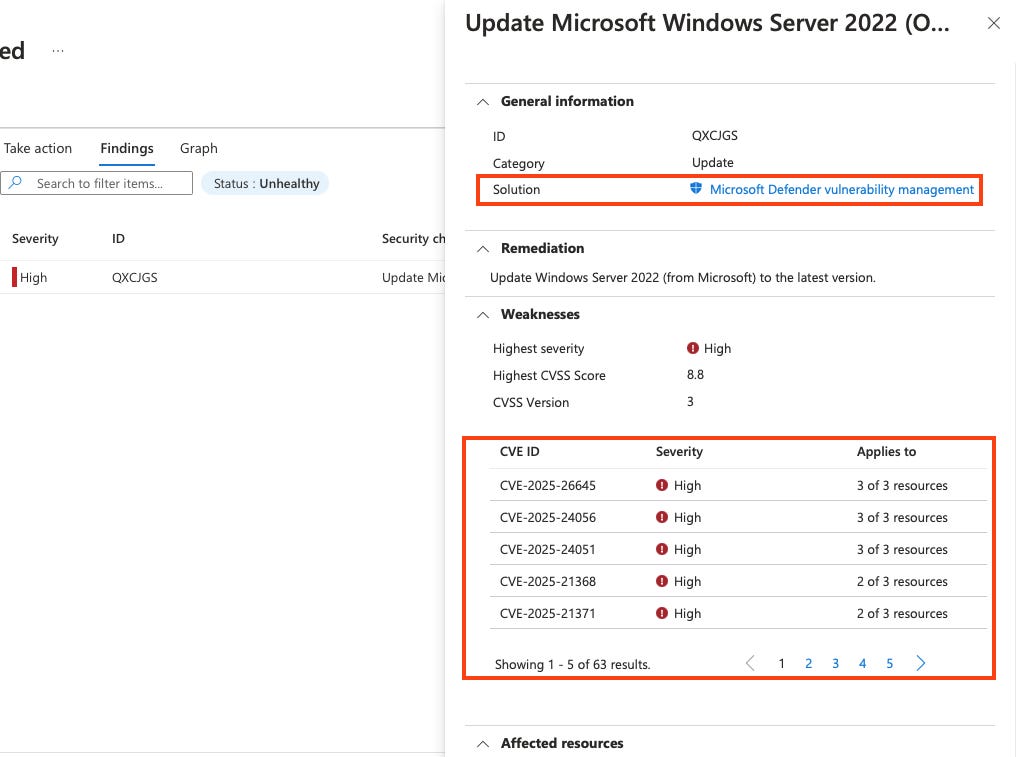
Task: Click the search magnifier icon
Action: (16, 182)
